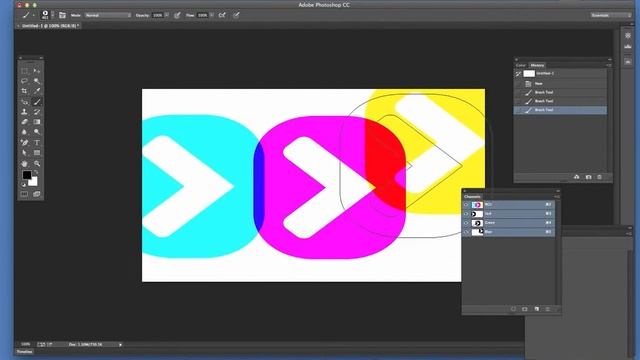Save selection as channel

(524, 309)
